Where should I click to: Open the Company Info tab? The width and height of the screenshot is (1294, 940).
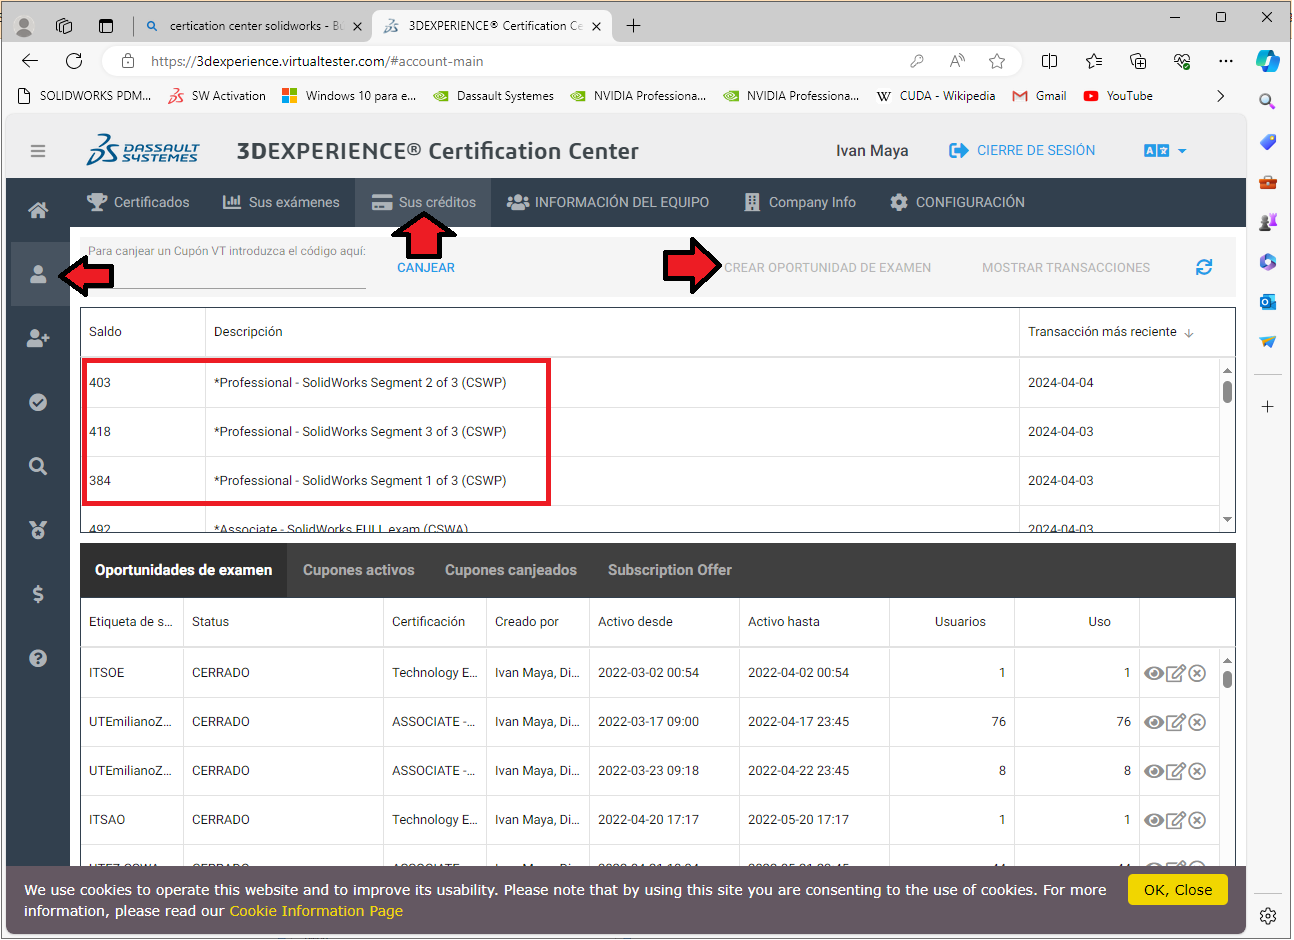coord(800,202)
